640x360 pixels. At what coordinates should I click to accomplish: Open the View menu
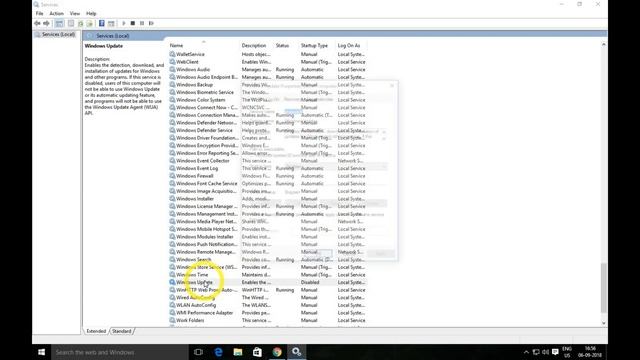75,13
